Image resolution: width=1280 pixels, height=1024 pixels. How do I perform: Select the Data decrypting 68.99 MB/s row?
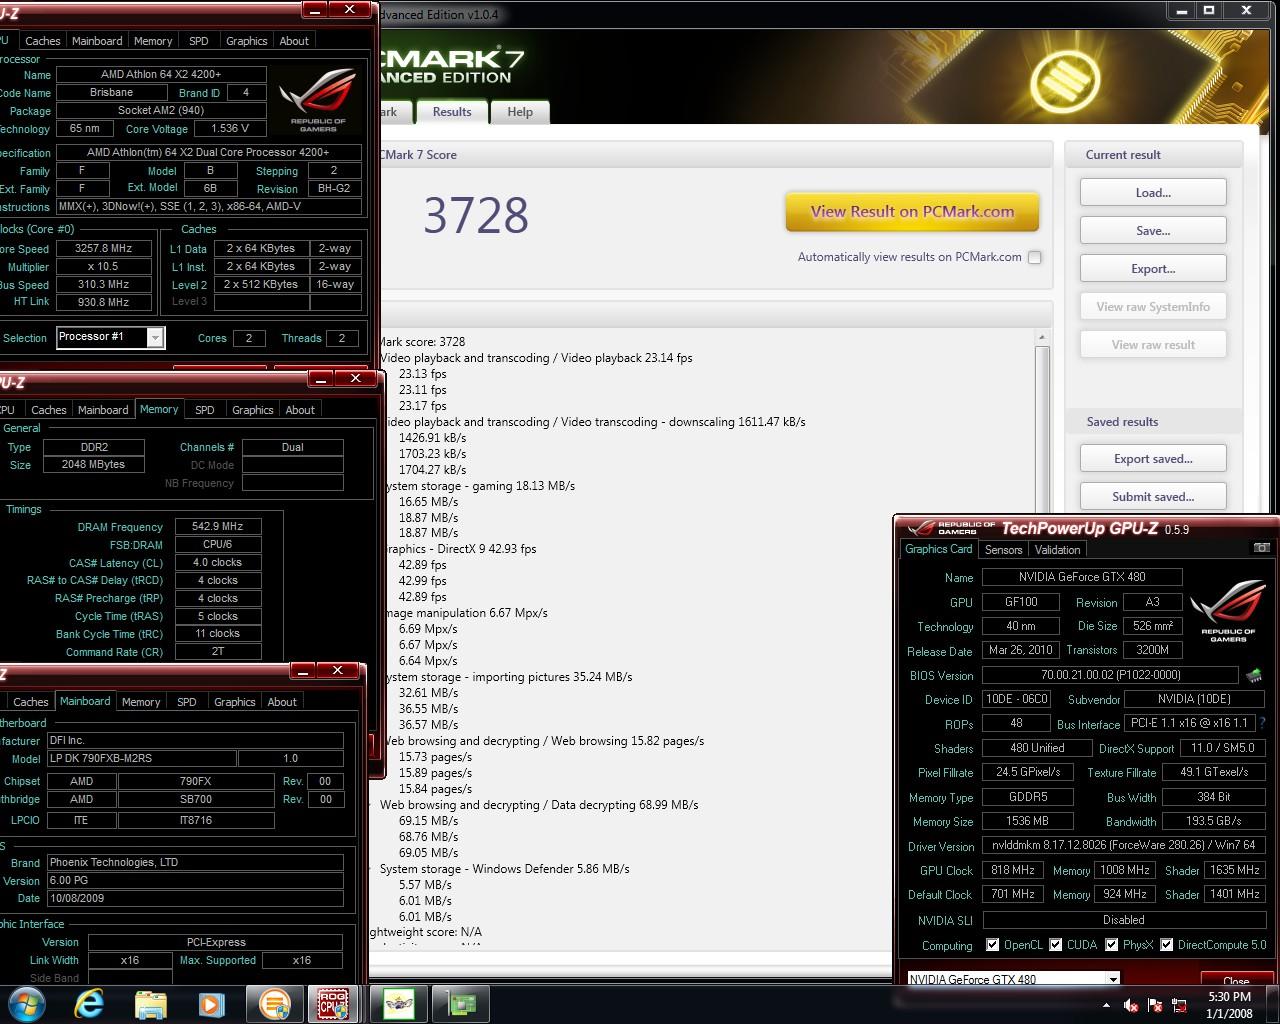(539, 805)
